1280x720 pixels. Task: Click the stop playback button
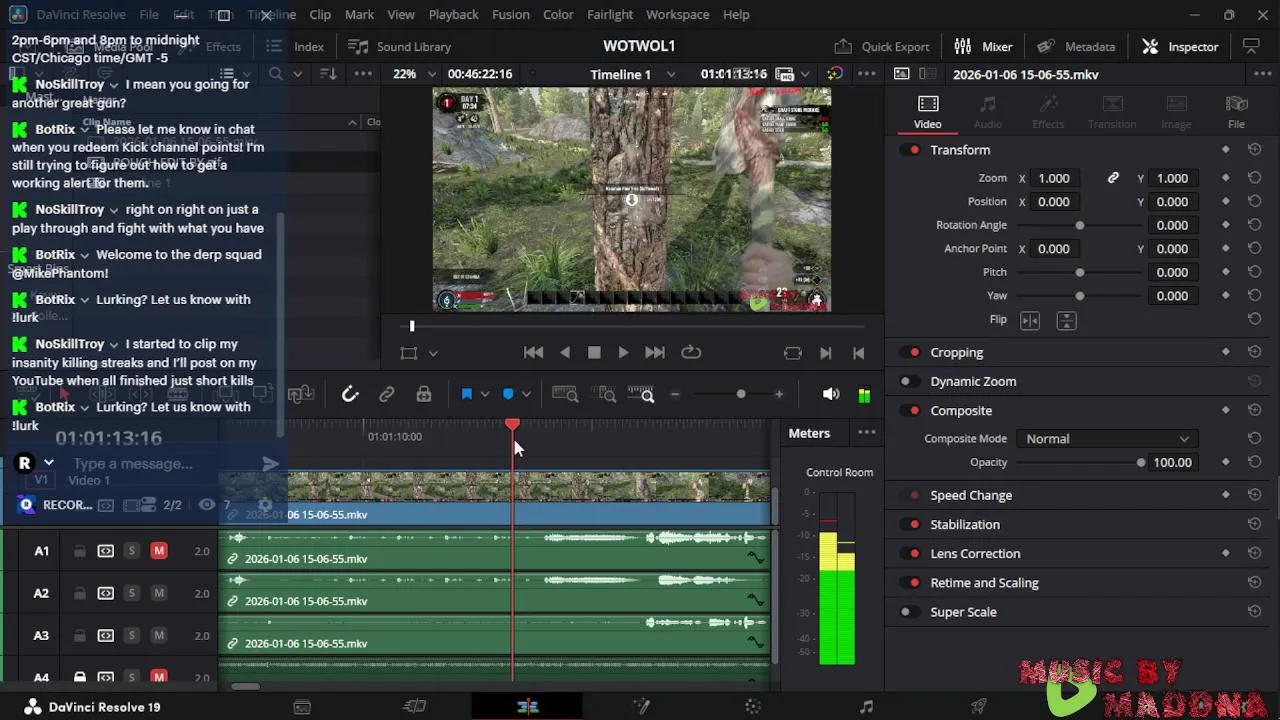[594, 353]
